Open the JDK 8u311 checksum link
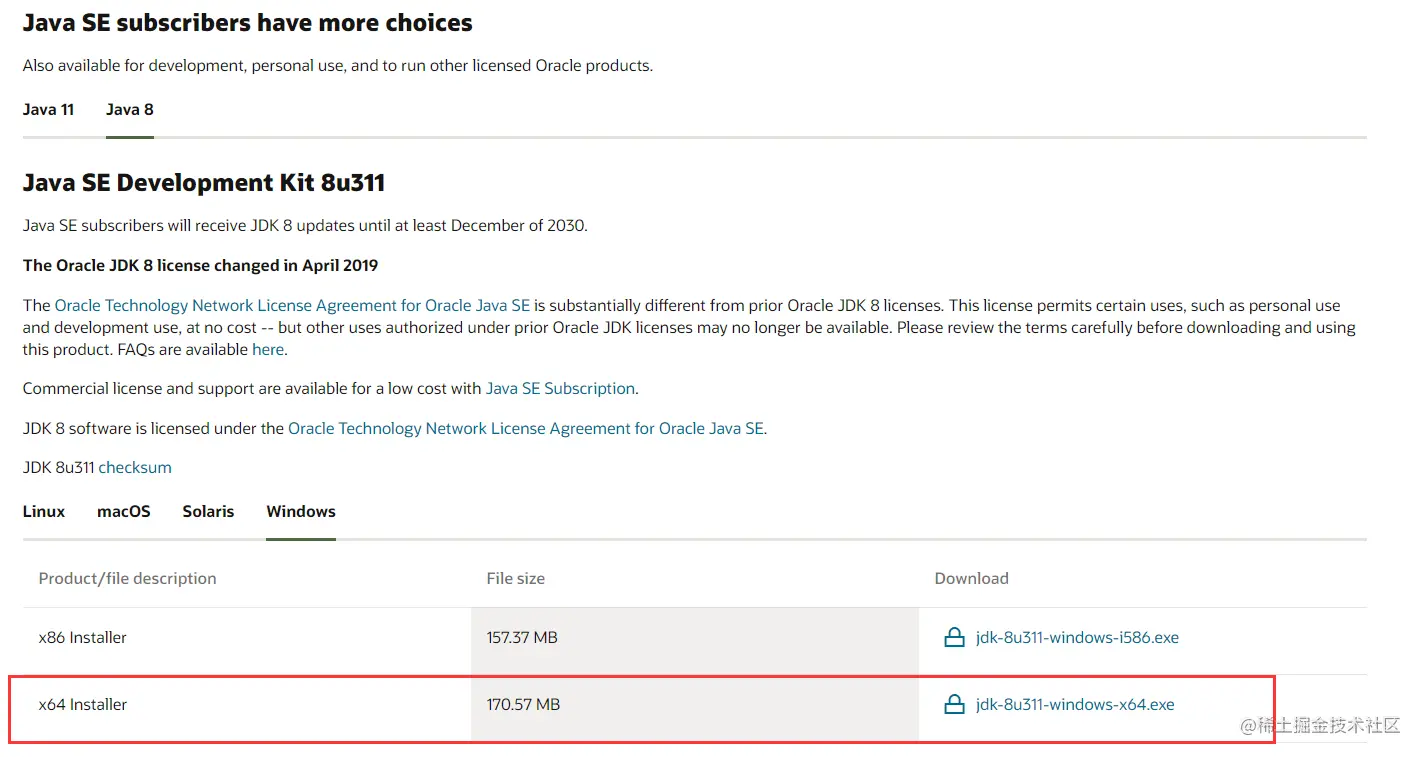Image resolution: width=1422 pixels, height=757 pixels. (135, 468)
